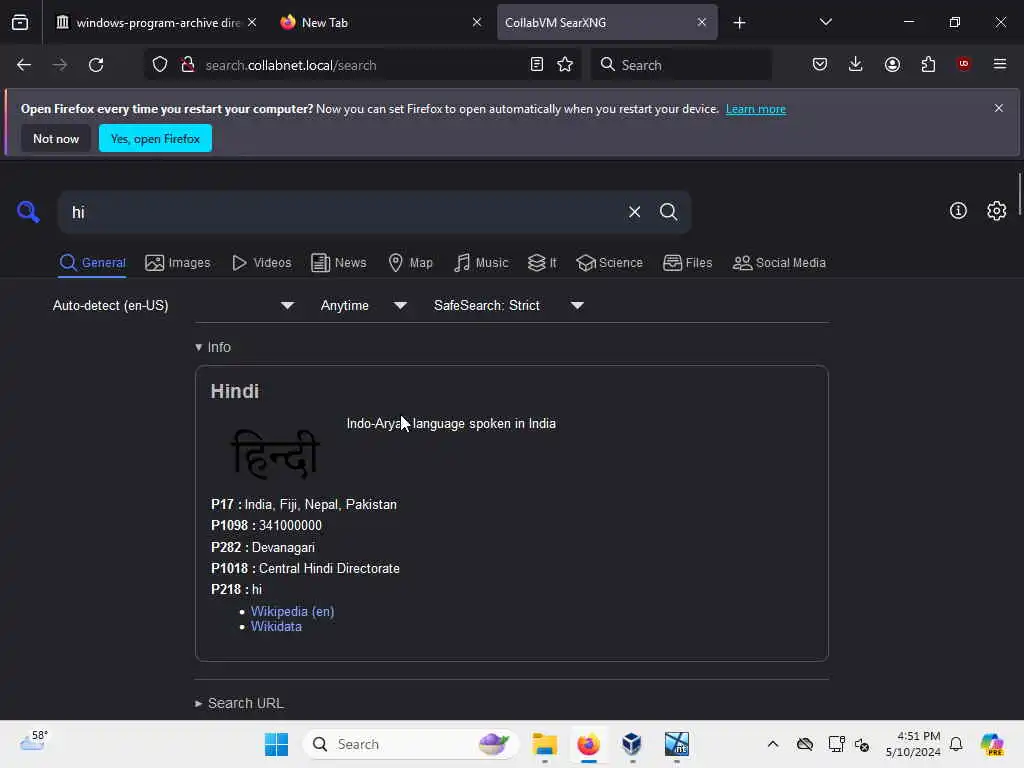
Task: Select the Social Media search category
Action: (779, 263)
